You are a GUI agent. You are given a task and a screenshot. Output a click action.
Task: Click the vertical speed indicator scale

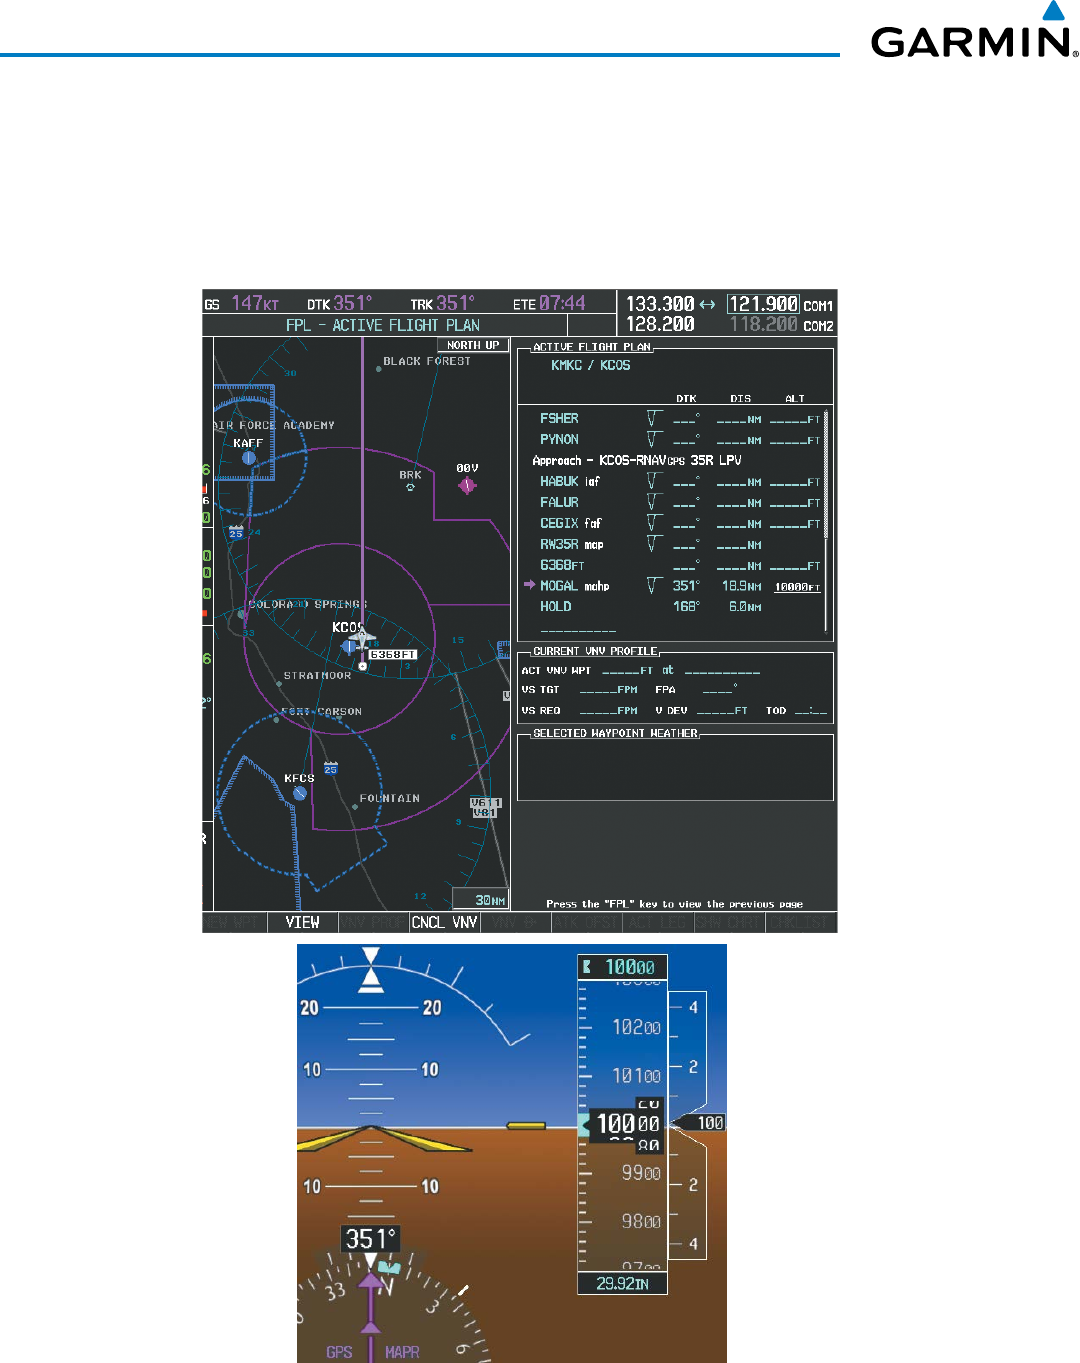[689, 1124]
